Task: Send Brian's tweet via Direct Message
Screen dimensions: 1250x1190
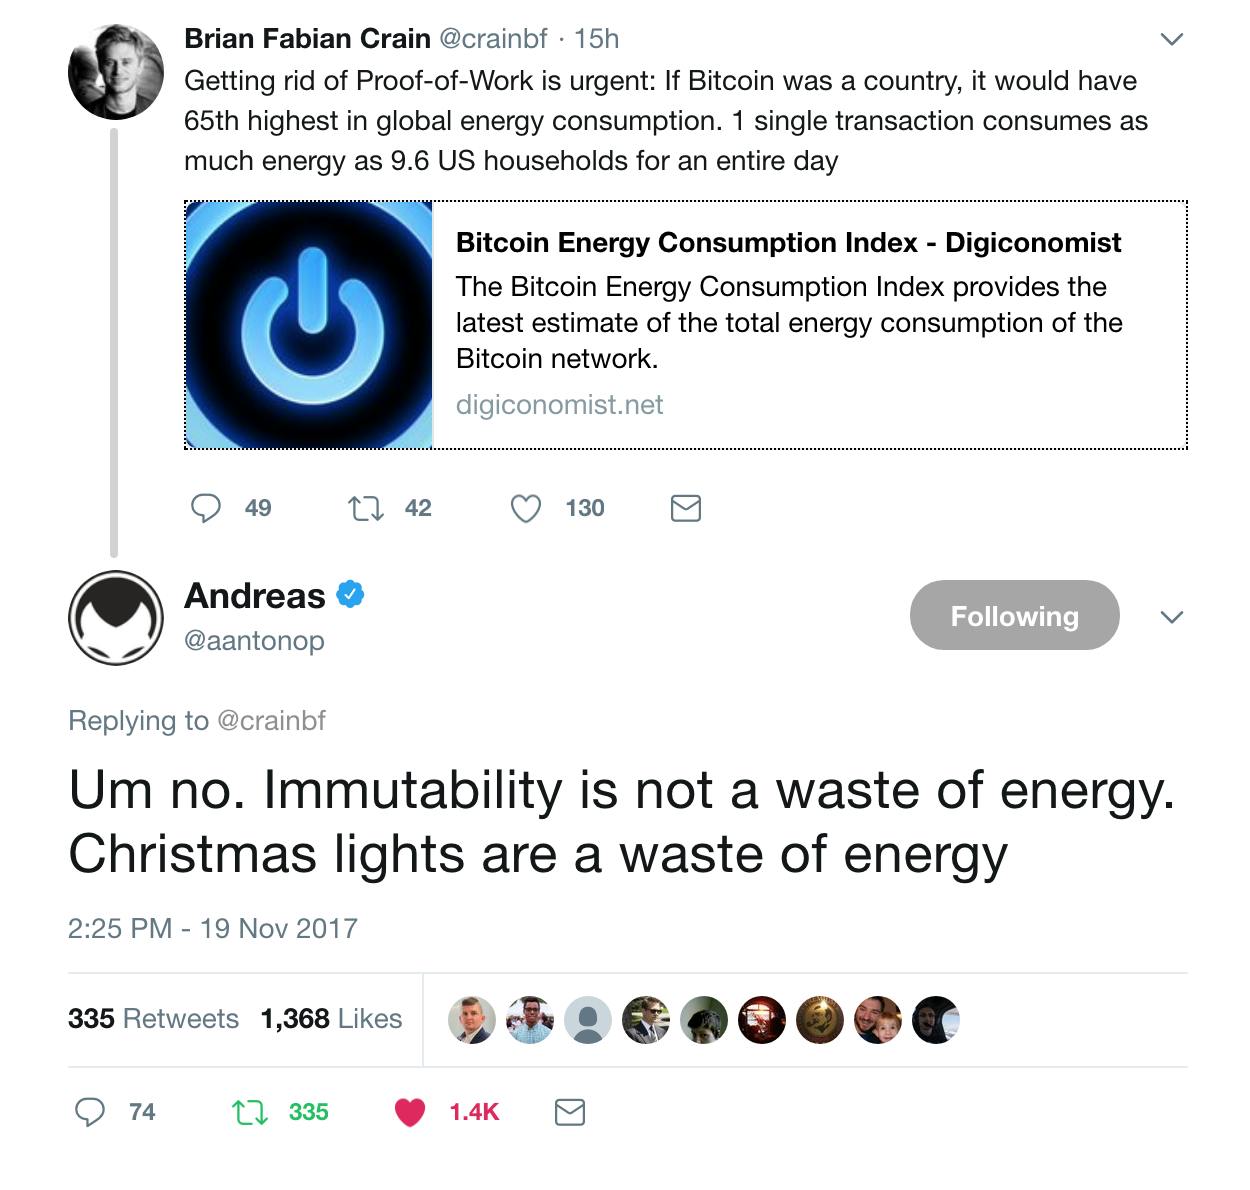Action: click(x=685, y=508)
